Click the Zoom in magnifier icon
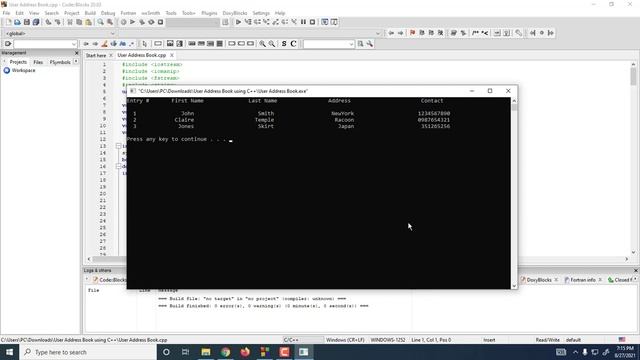The width and height of the screenshot is (640, 360). pos(262,44)
